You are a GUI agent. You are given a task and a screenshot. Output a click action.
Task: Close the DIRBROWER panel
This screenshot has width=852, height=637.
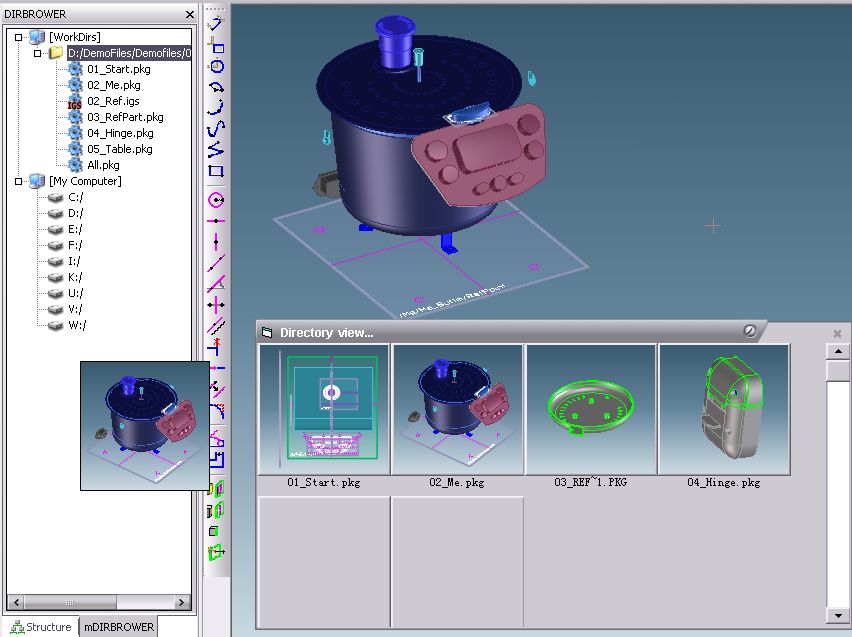click(x=190, y=14)
